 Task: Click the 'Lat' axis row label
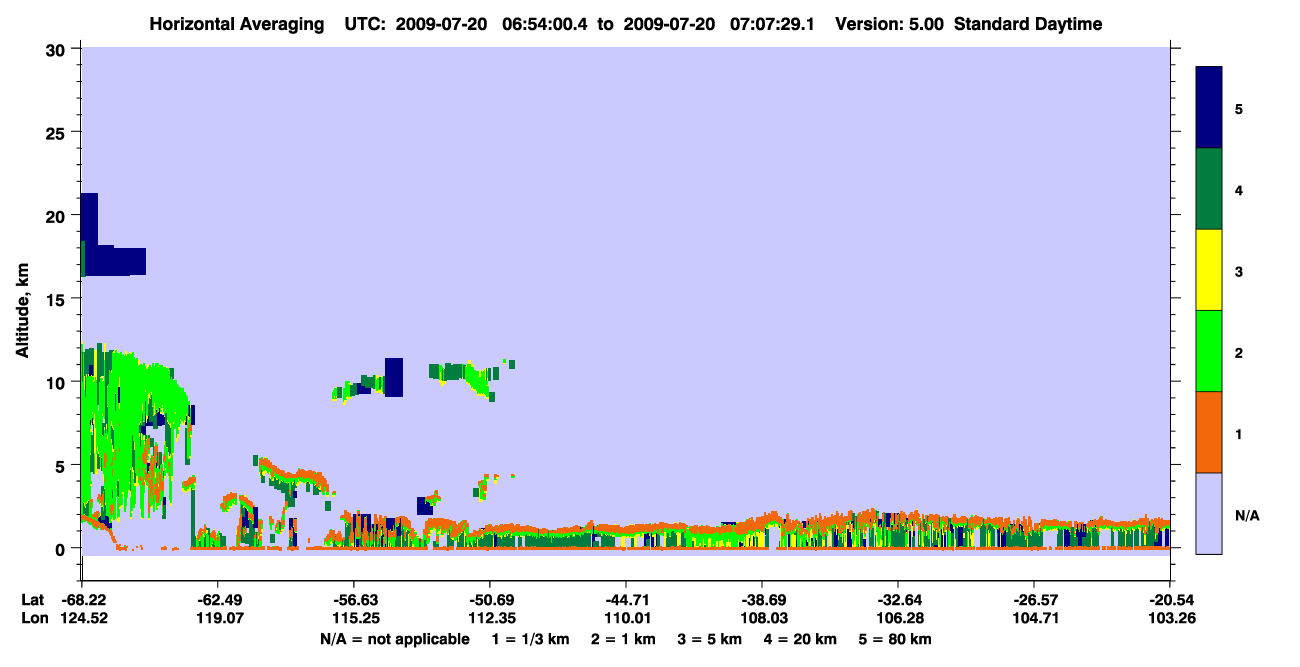(x=32, y=600)
